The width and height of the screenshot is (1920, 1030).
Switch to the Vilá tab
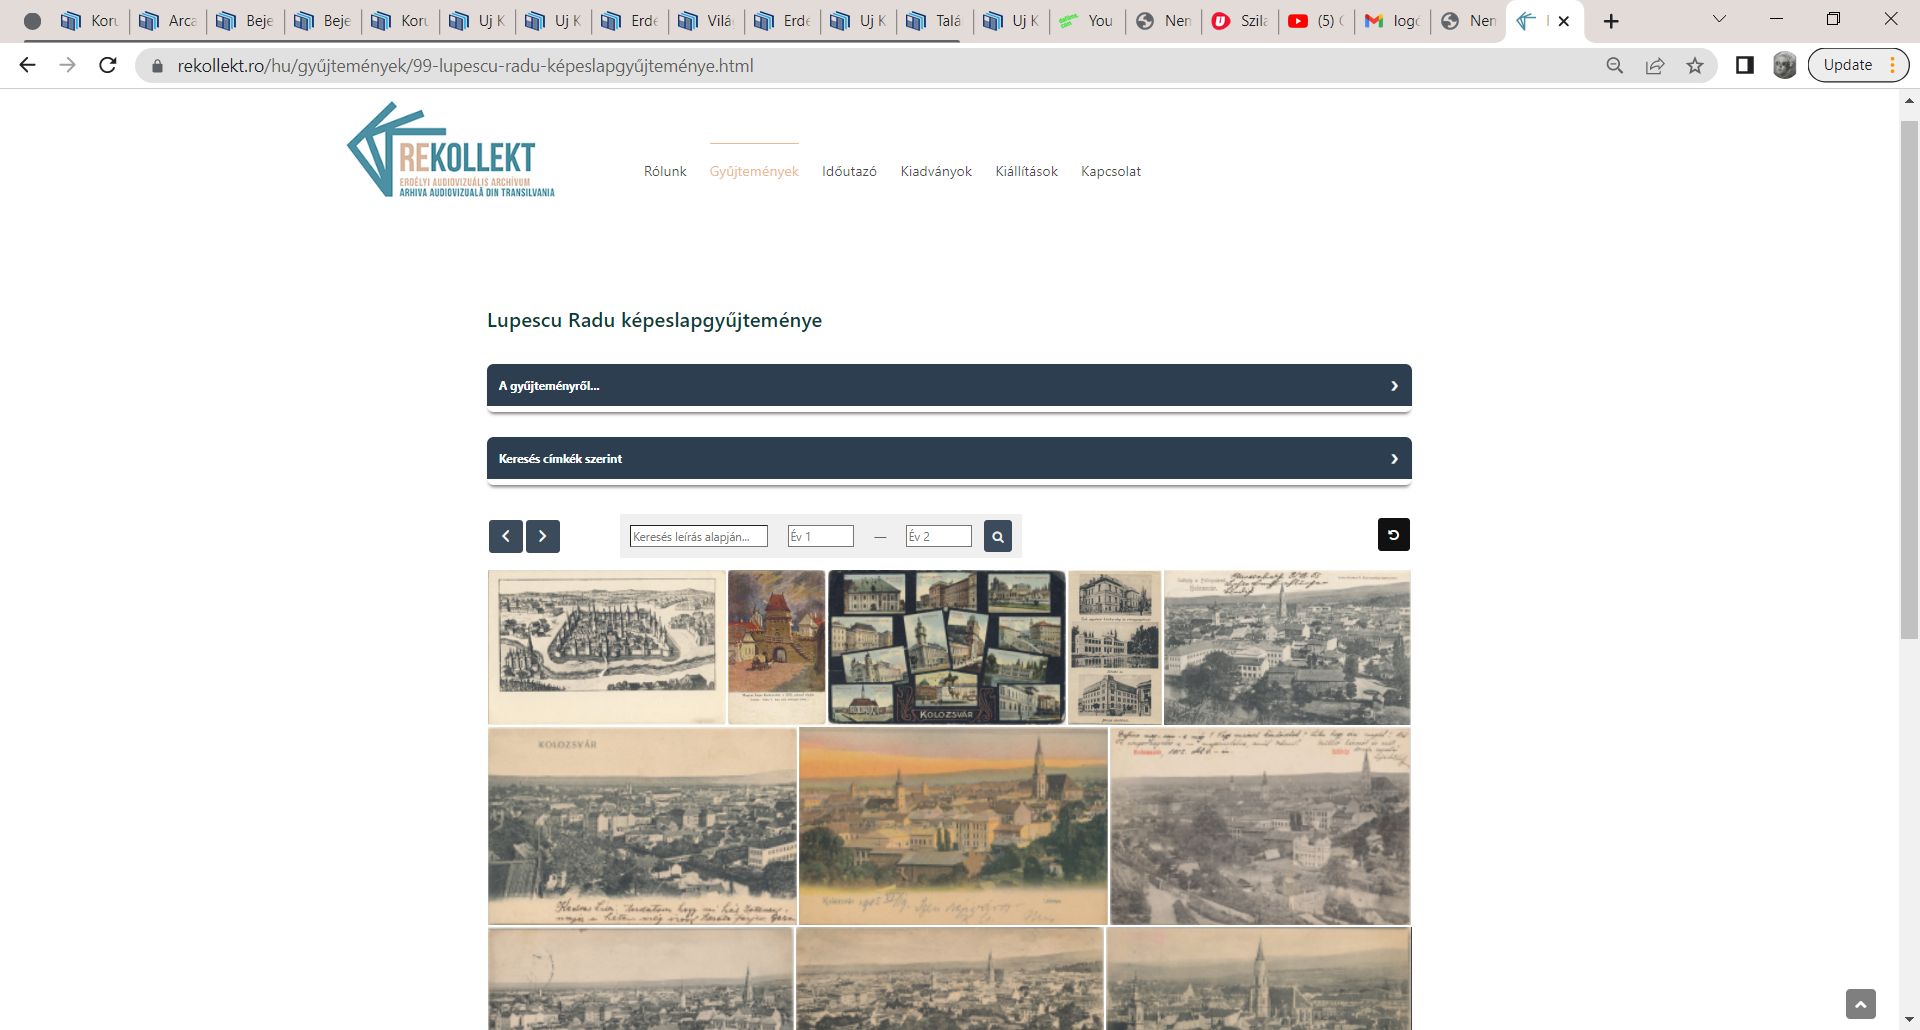point(706,21)
